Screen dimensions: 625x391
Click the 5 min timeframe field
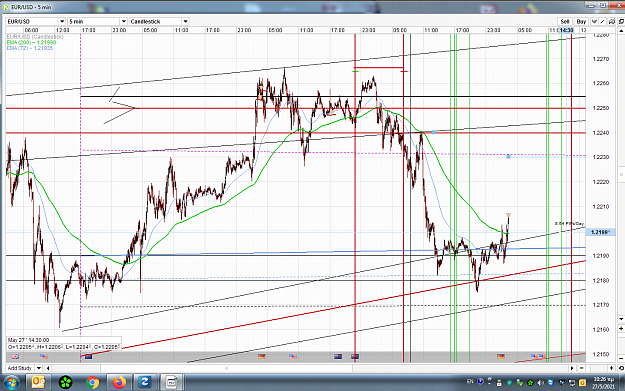pos(94,22)
